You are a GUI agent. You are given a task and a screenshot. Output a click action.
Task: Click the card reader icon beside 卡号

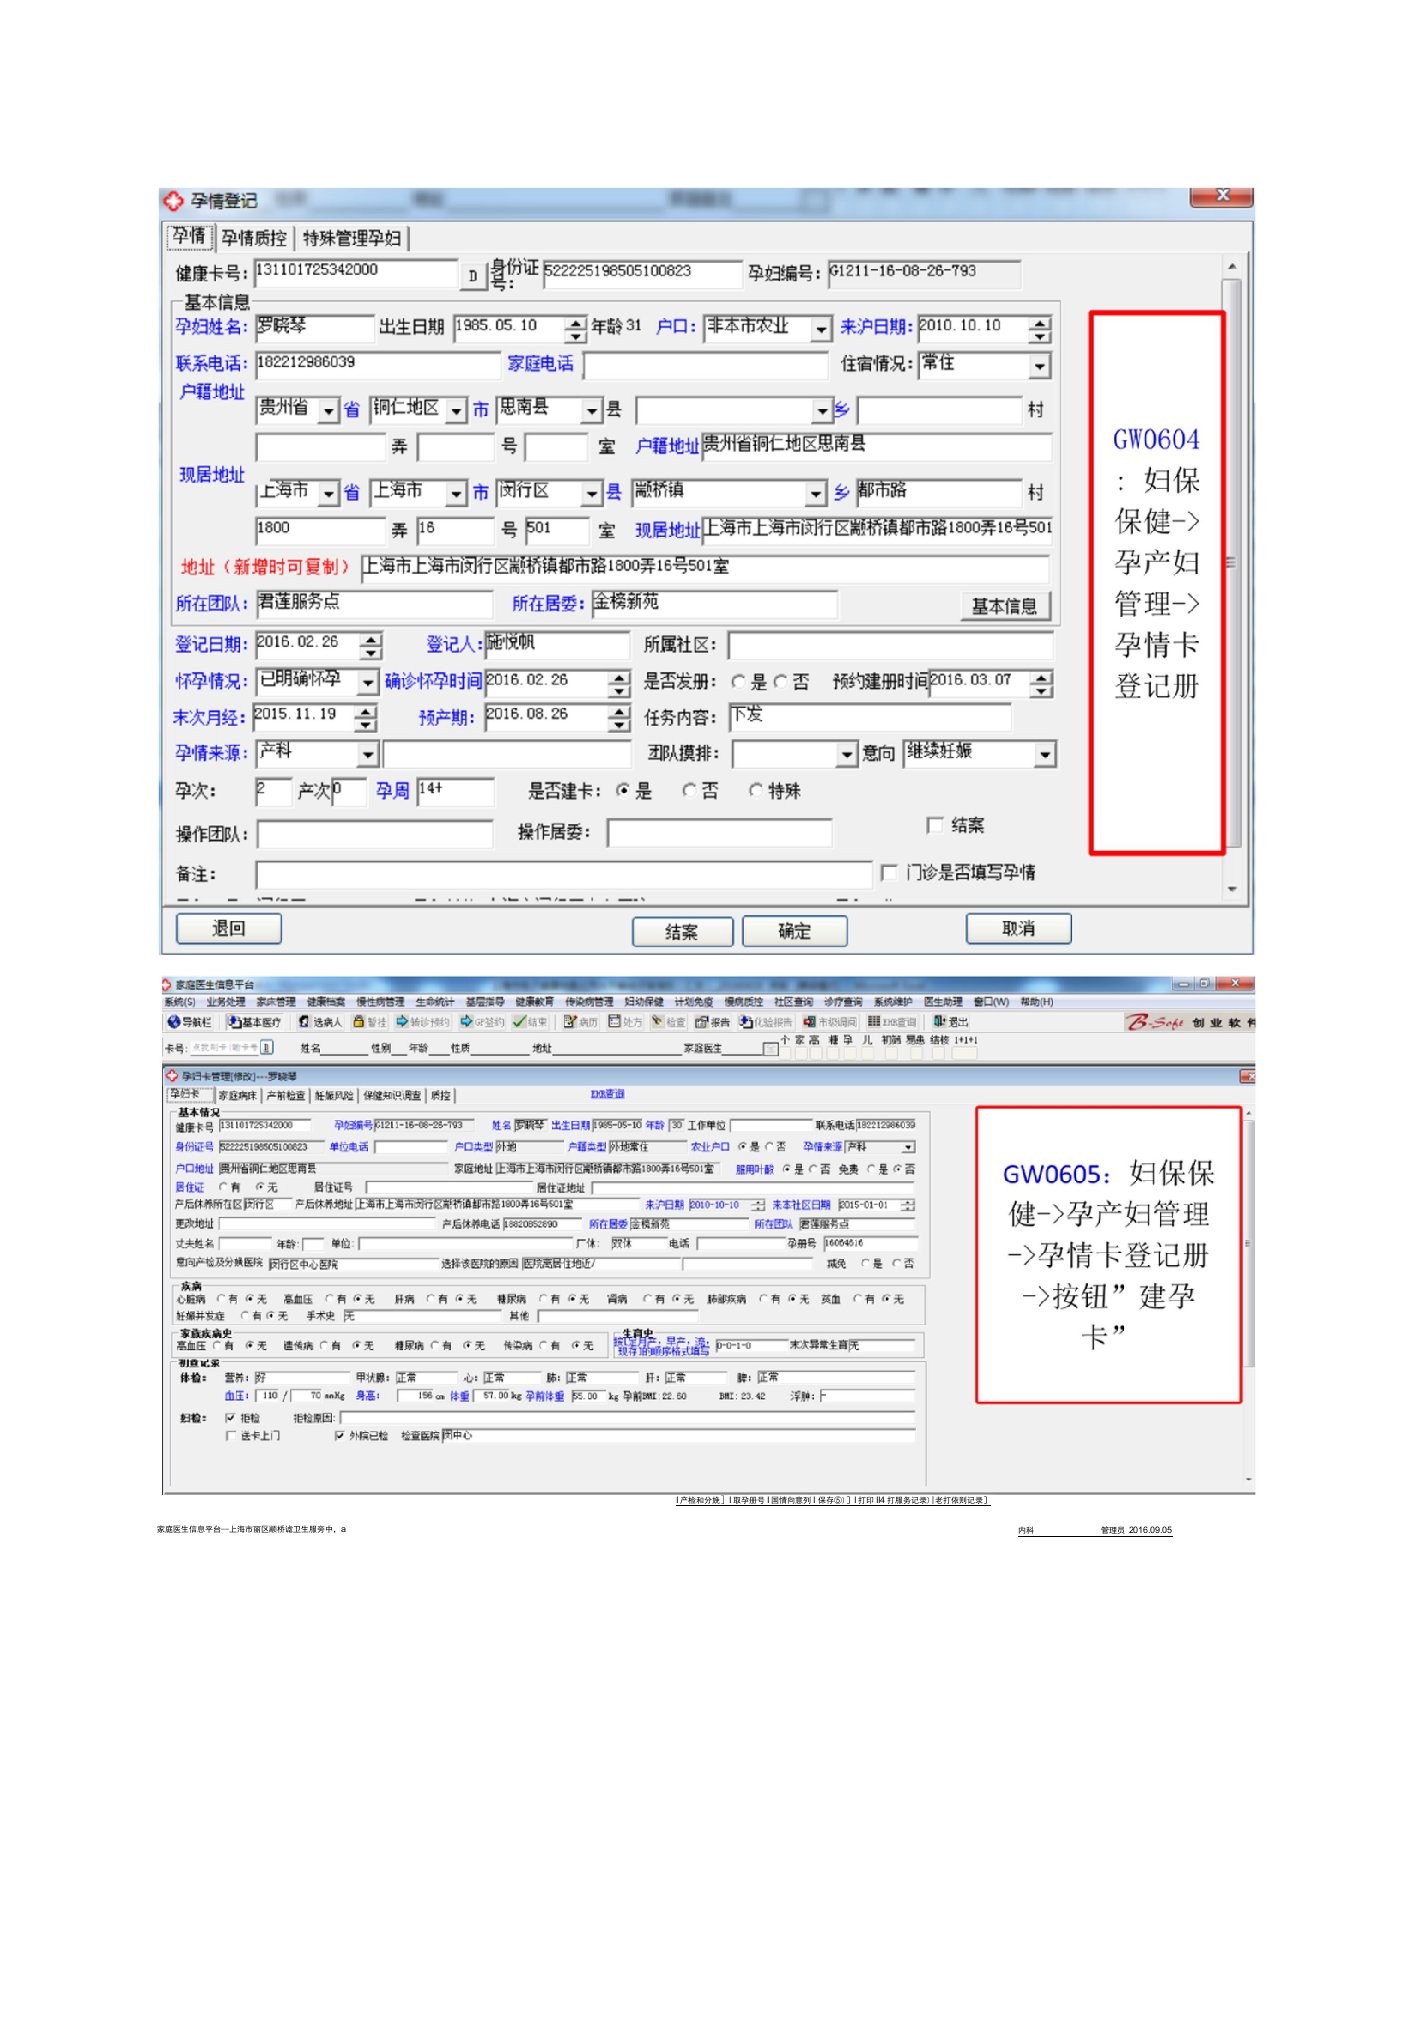click(267, 1047)
